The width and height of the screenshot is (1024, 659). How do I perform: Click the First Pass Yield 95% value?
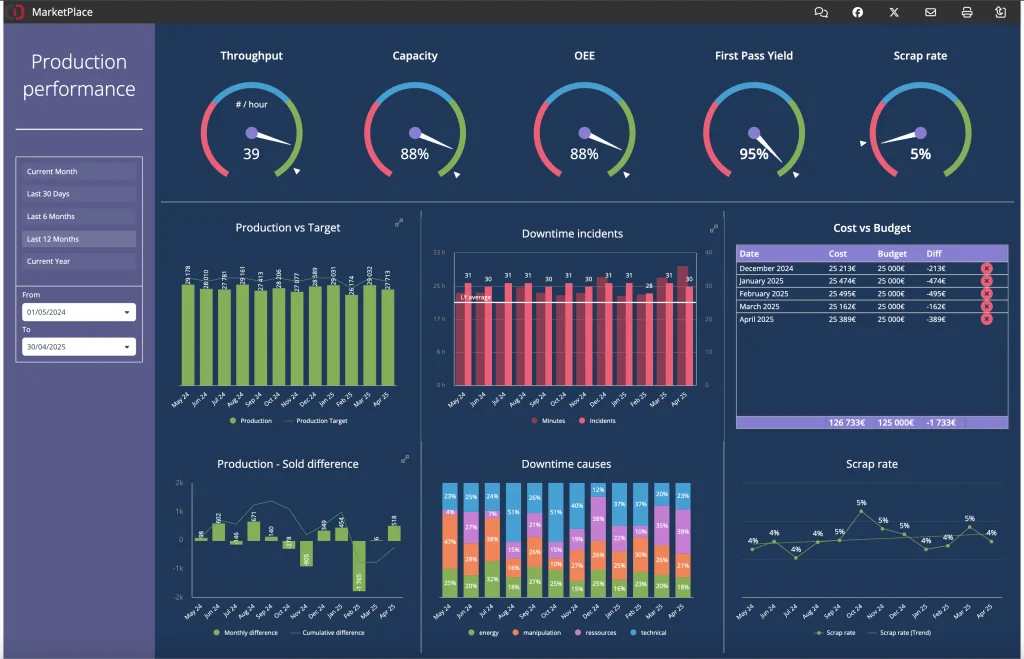[754, 154]
